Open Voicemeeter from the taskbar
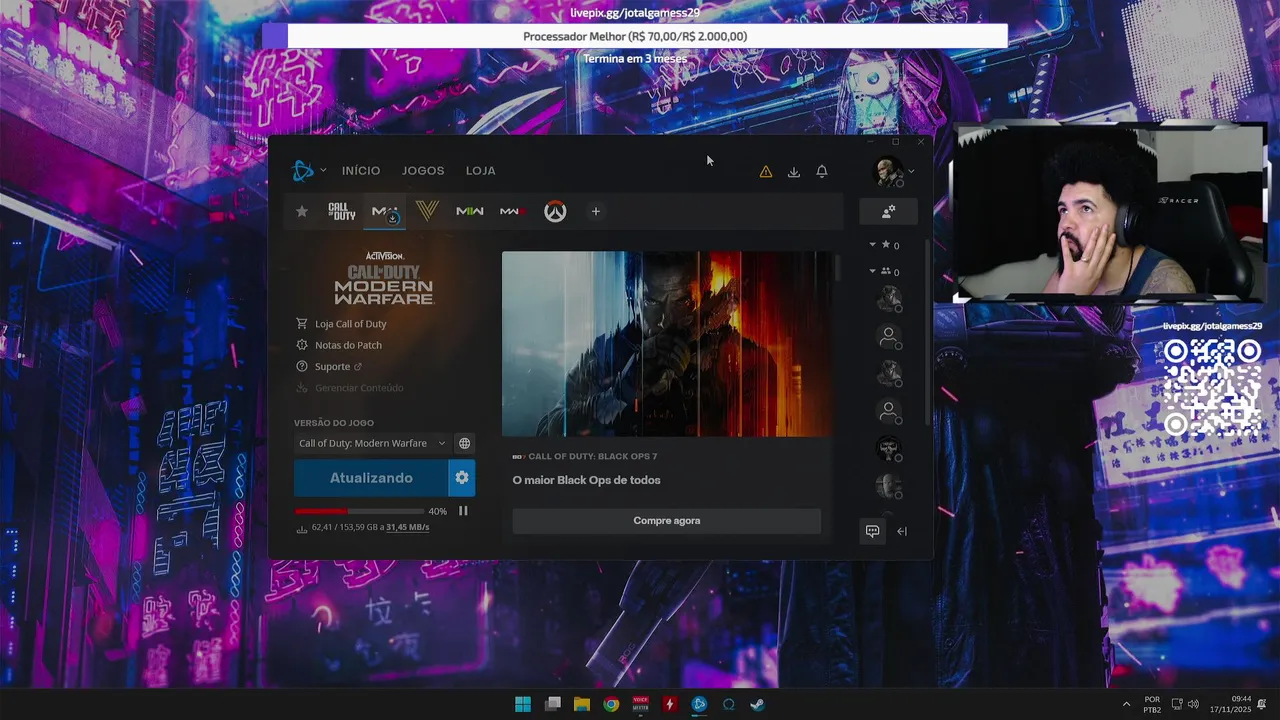Image resolution: width=1280 pixels, height=720 pixels. (641, 704)
